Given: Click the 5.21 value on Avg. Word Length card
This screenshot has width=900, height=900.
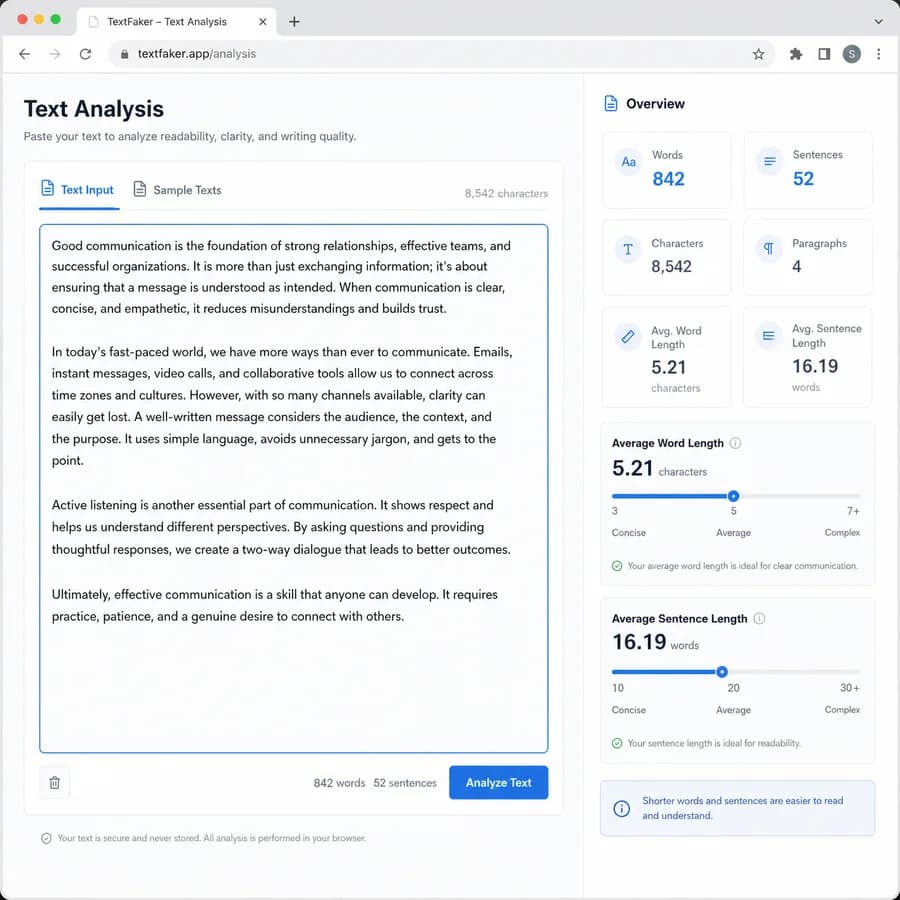Looking at the screenshot, I should click(669, 367).
